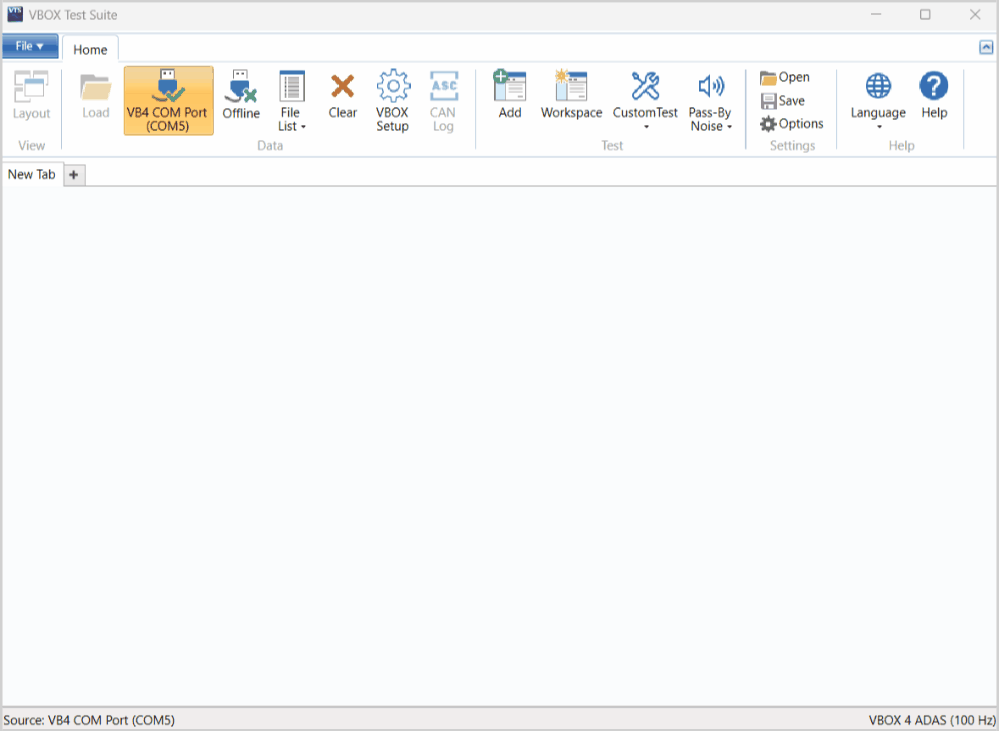Expand the File List dropdown
Screen dimensions: 999x731
(292, 100)
